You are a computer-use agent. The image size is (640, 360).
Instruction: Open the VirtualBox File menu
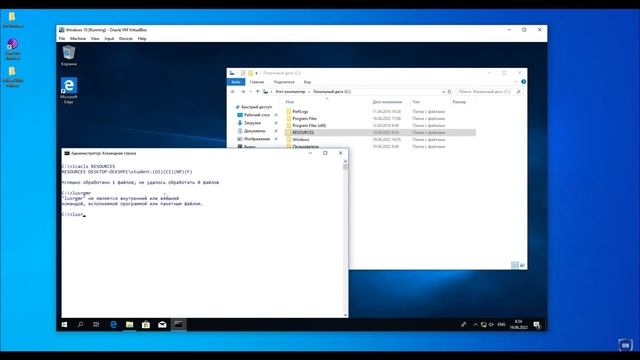[x=62, y=38]
